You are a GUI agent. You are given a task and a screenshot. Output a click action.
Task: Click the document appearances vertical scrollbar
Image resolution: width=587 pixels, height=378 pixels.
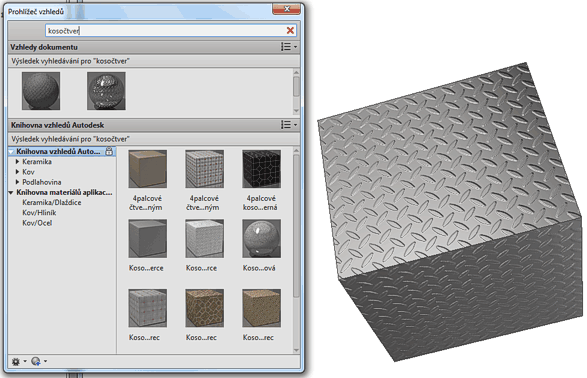tap(296, 92)
